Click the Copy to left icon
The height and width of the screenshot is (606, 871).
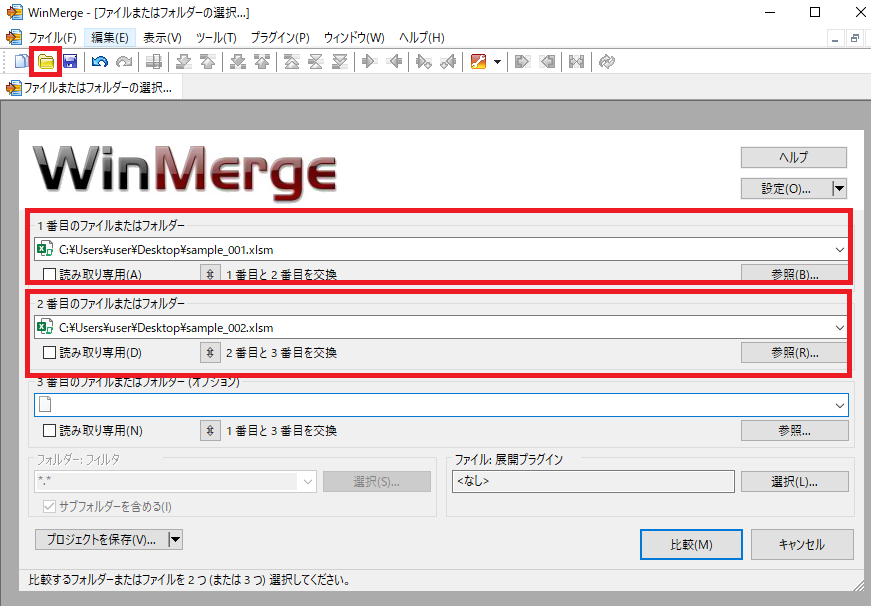point(394,61)
